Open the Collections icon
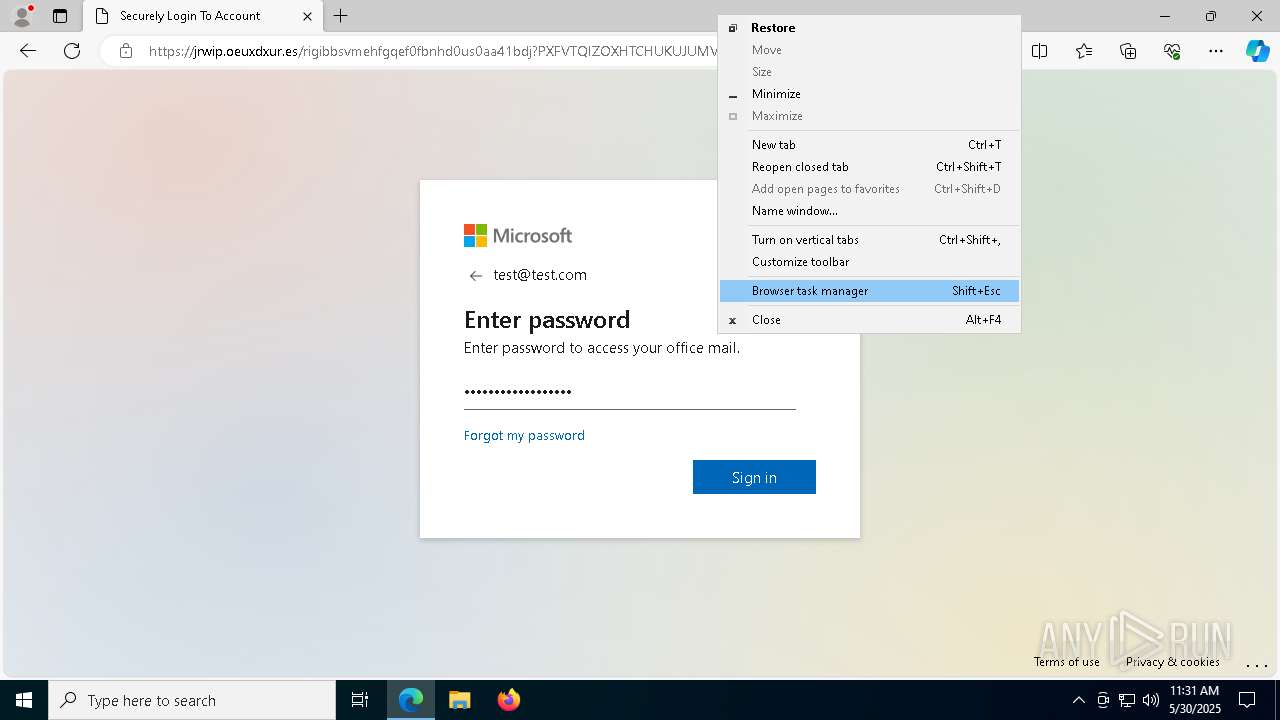The height and width of the screenshot is (720, 1280). pyautogui.click(x=1128, y=51)
